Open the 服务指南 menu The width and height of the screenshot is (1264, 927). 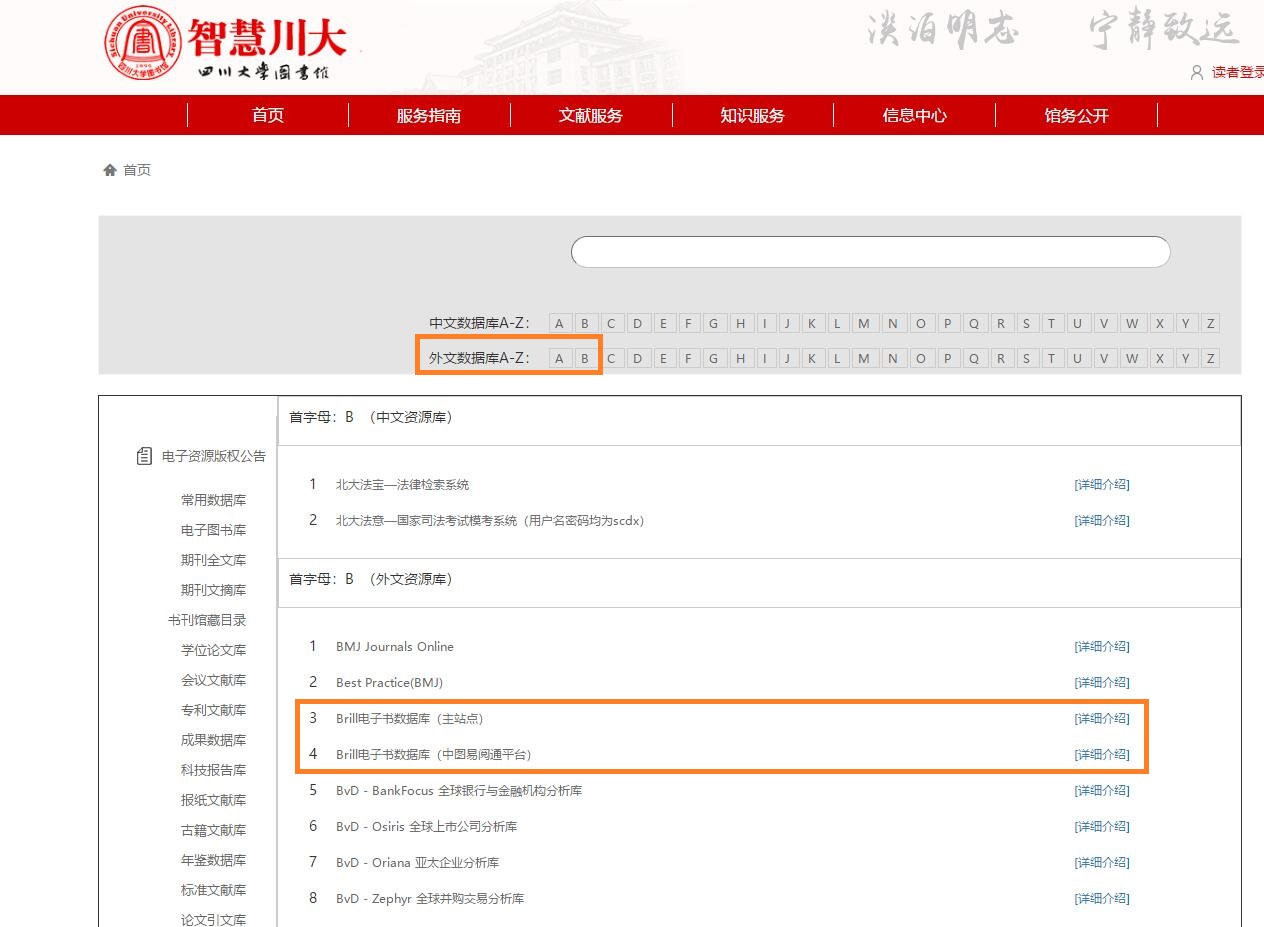tap(429, 115)
